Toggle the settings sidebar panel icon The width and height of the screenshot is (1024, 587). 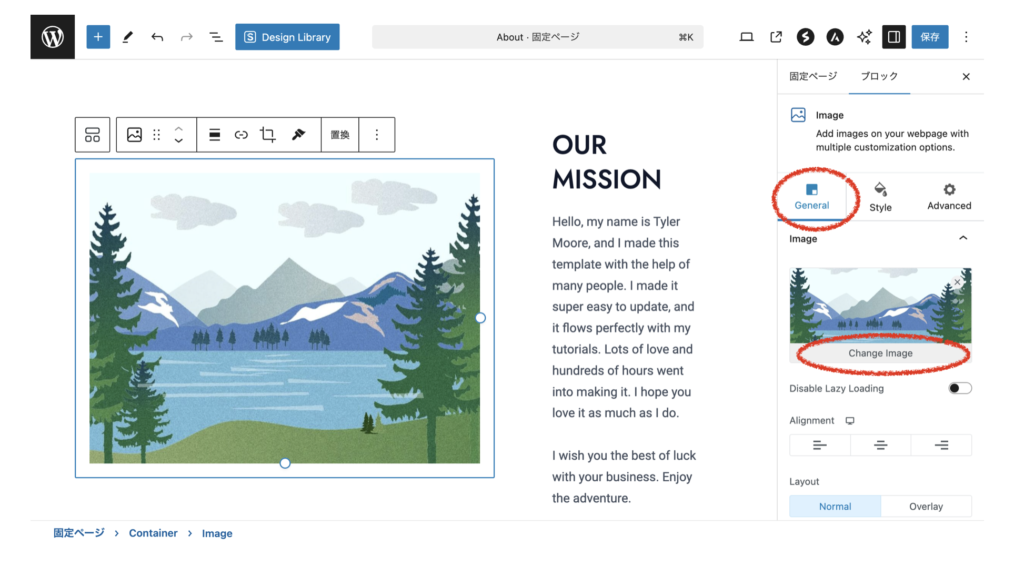click(x=893, y=37)
